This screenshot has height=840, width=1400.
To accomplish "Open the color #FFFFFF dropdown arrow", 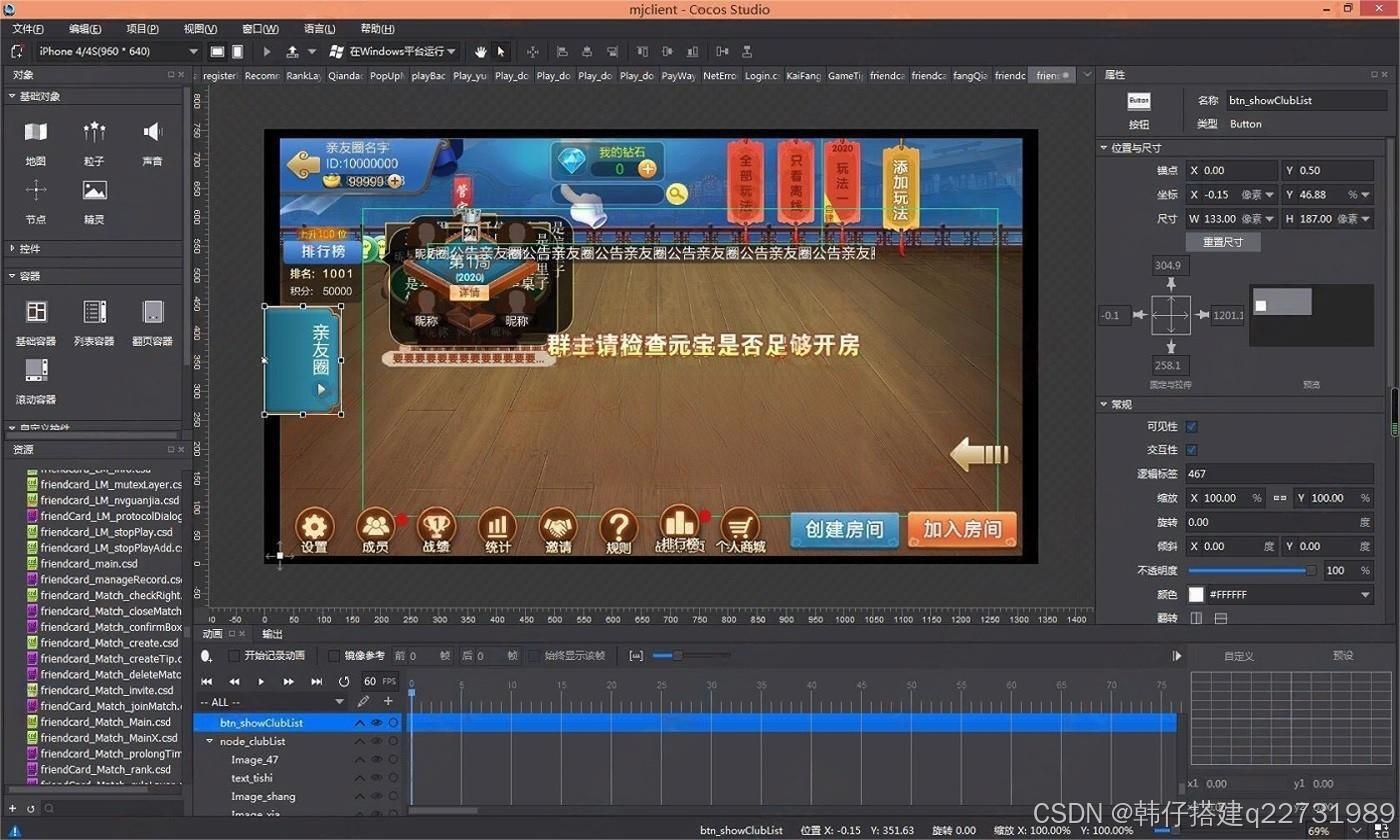I will pos(1366,594).
